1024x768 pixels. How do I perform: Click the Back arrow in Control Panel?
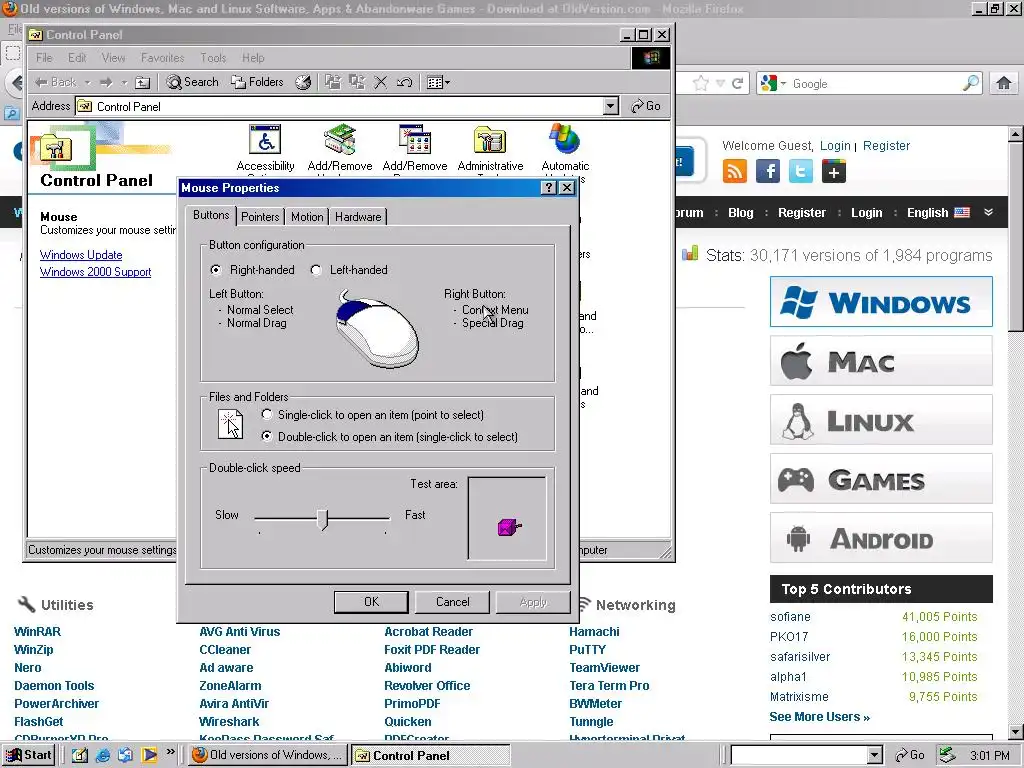tap(56, 82)
